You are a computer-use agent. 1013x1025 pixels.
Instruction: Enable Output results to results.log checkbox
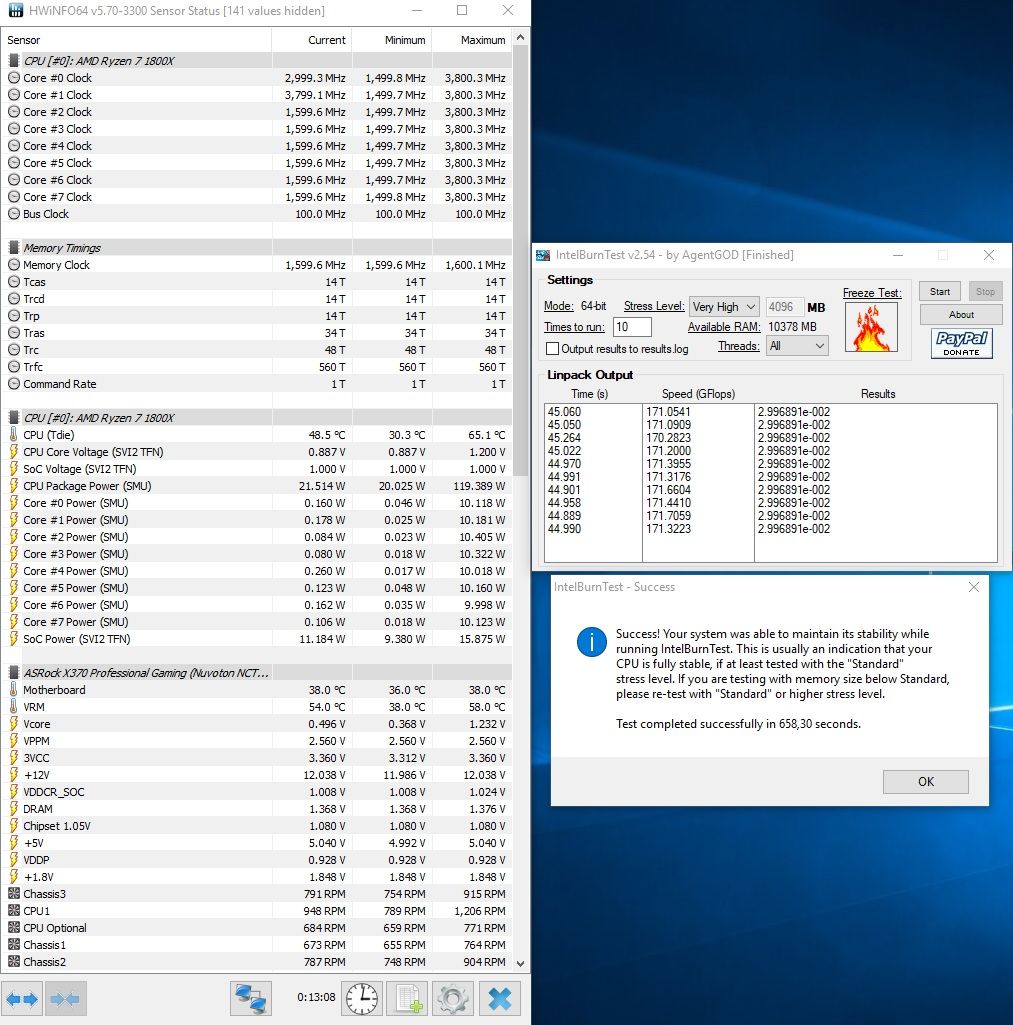(552, 348)
